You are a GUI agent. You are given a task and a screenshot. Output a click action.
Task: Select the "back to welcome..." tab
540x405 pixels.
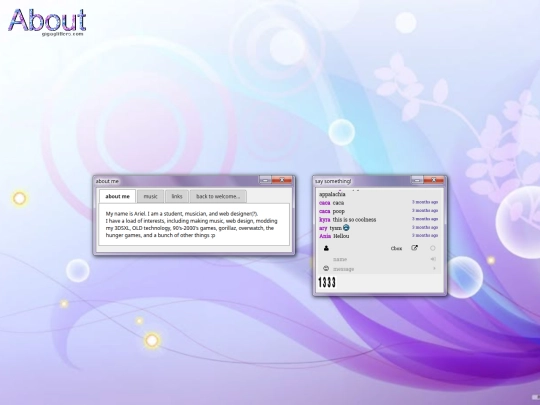tap(218, 196)
